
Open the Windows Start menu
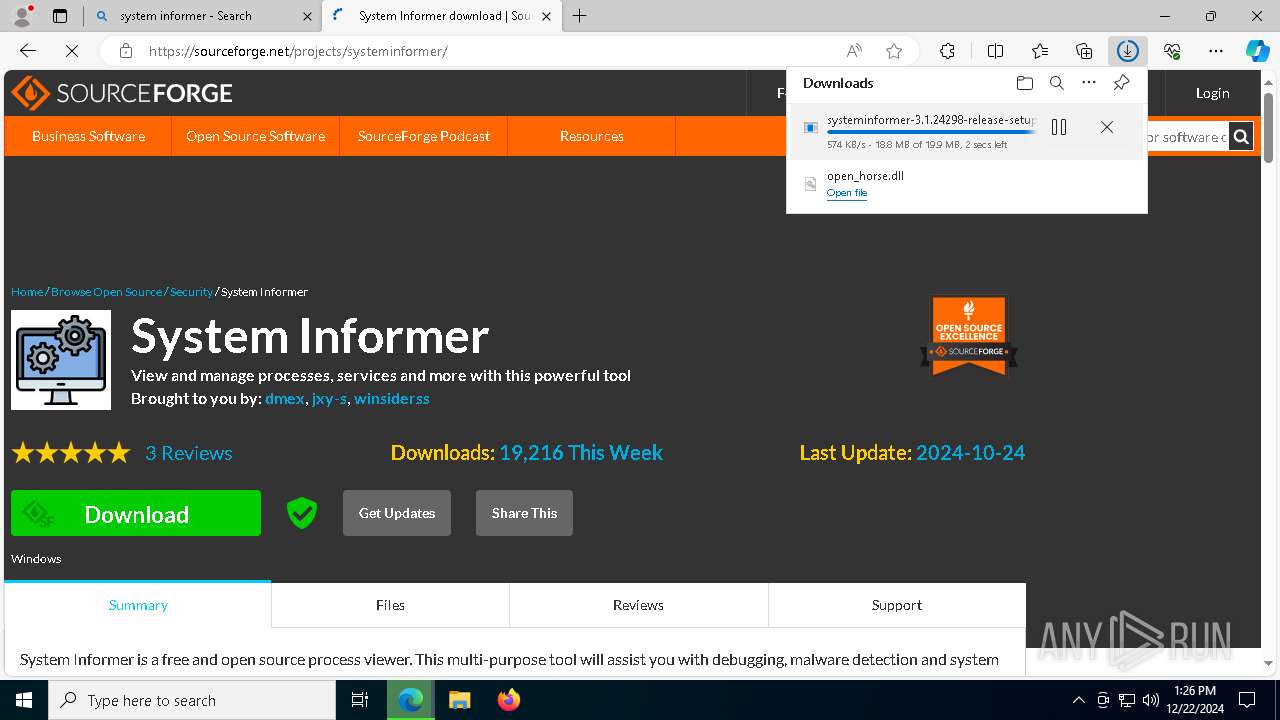tap(24, 700)
